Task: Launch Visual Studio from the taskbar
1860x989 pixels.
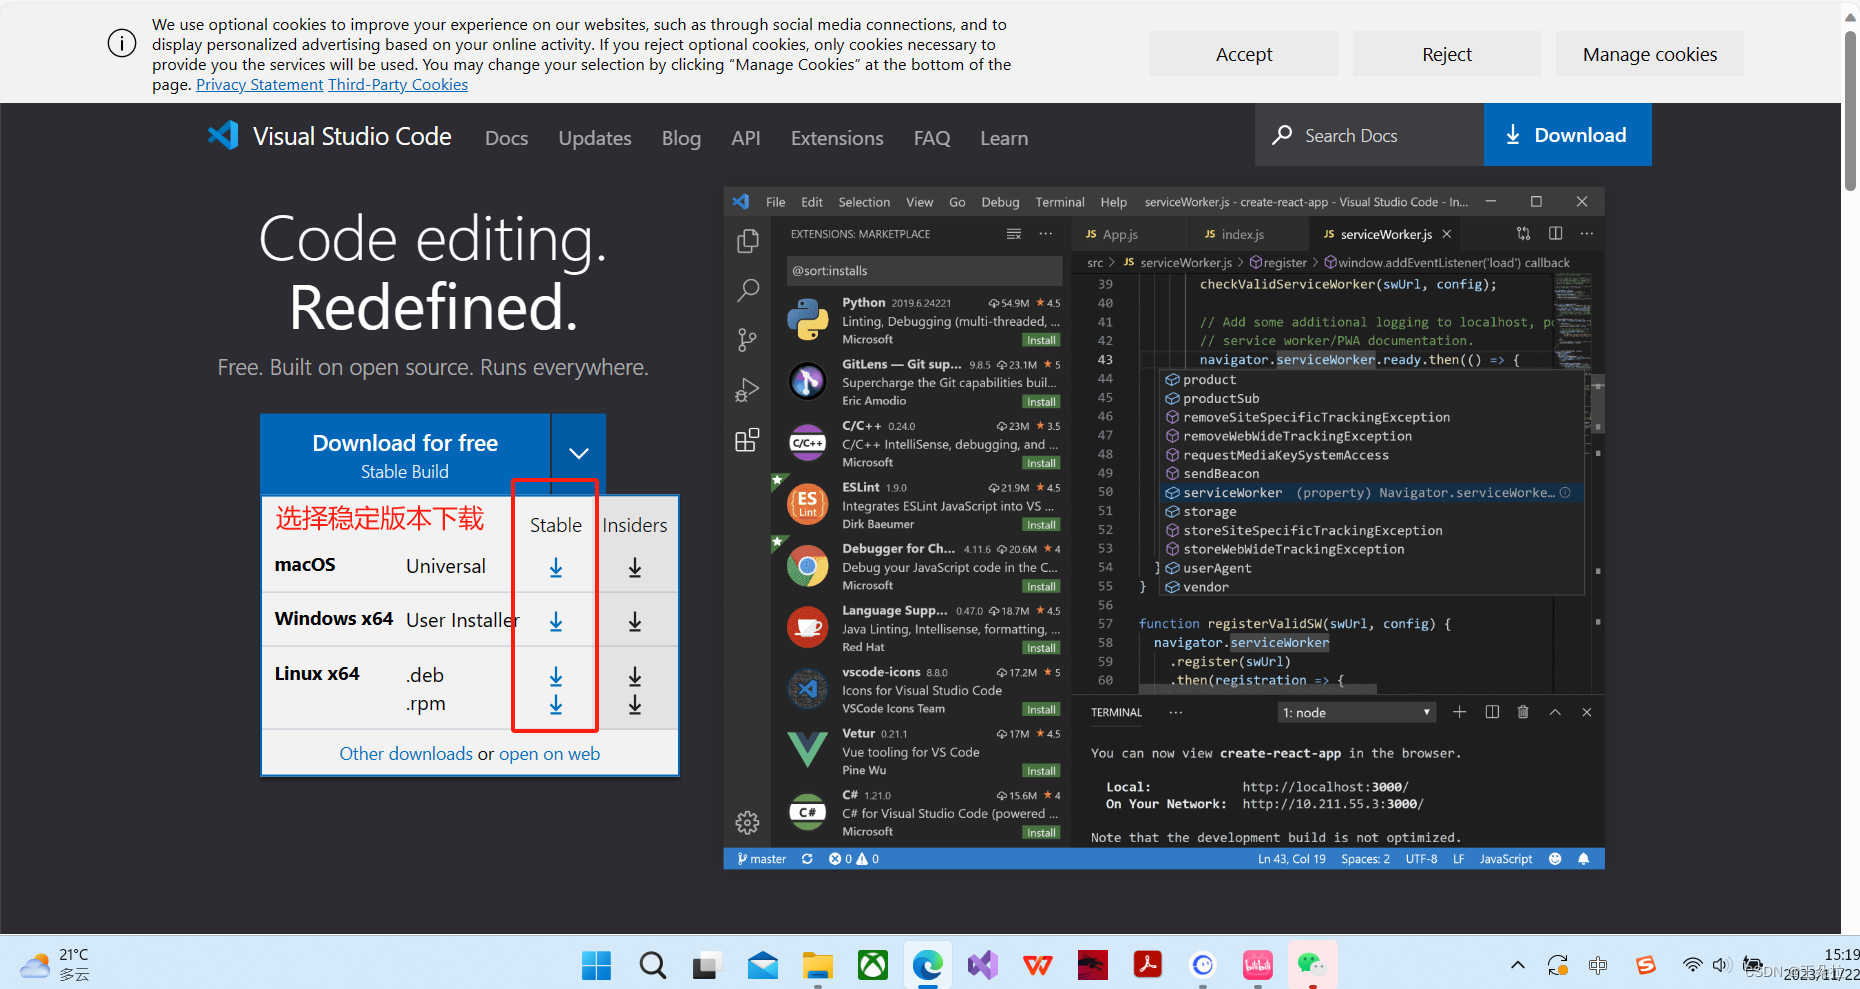Action: (x=983, y=965)
